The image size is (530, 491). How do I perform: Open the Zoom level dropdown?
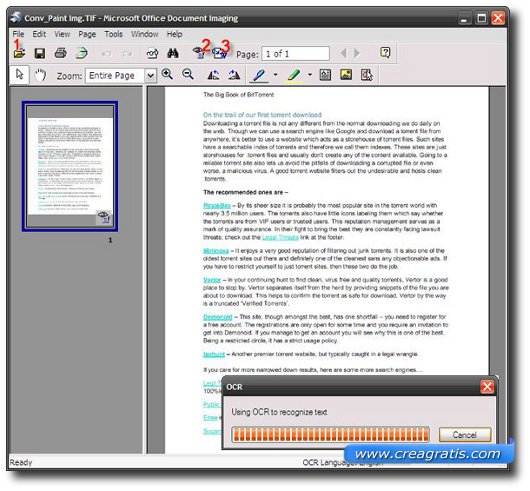150,76
